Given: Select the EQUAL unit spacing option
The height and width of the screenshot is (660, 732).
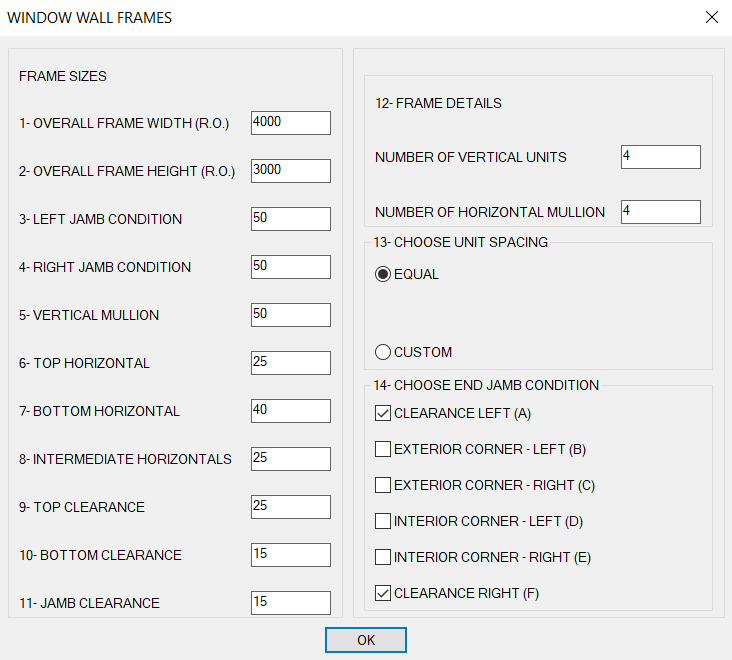Looking at the screenshot, I should pos(383,275).
